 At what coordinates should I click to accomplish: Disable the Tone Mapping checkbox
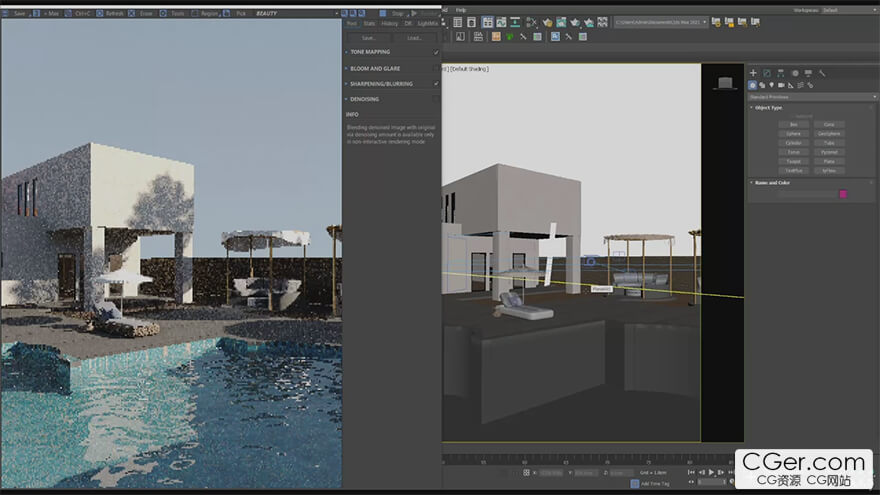[x=436, y=52]
